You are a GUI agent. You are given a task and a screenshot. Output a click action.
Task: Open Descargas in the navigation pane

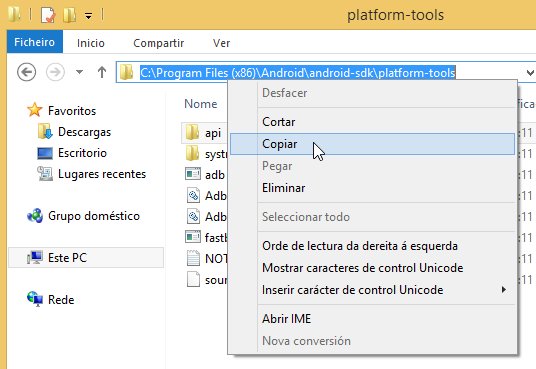(x=84, y=132)
